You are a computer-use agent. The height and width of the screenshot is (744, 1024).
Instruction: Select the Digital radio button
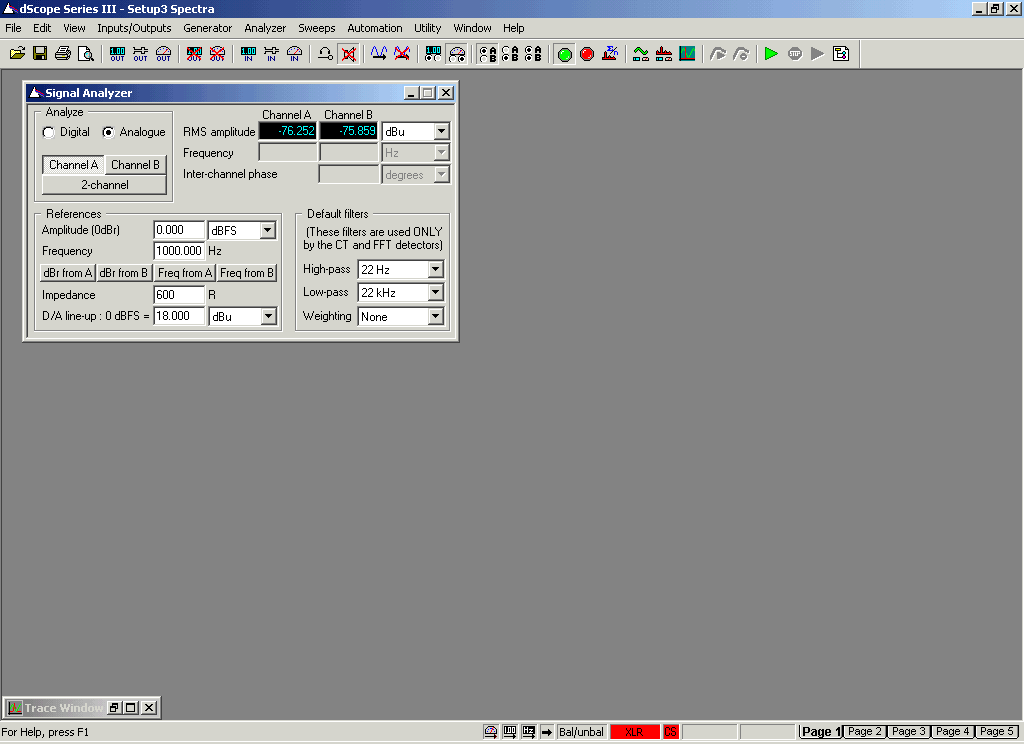(x=48, y=133)
